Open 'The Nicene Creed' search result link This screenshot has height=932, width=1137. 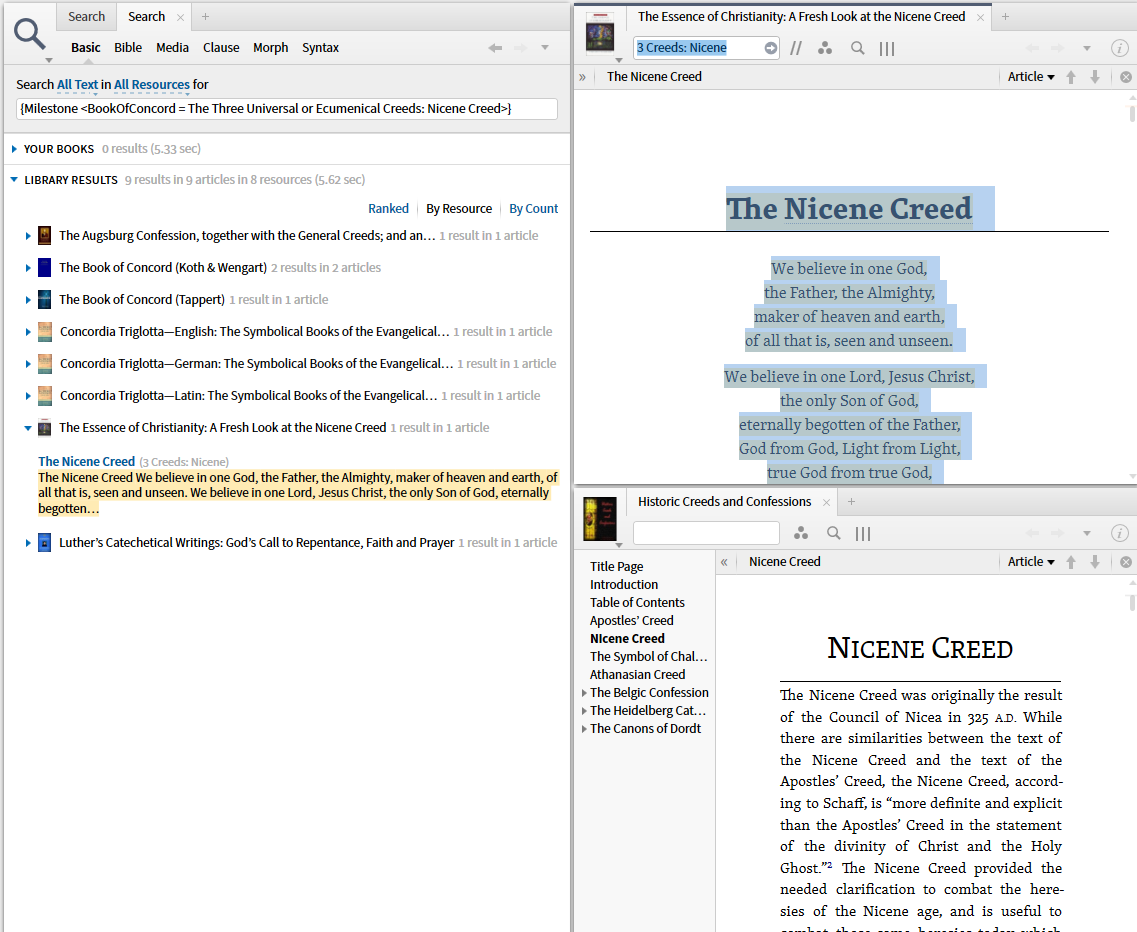pyautogui.click(x=86, y=461)
